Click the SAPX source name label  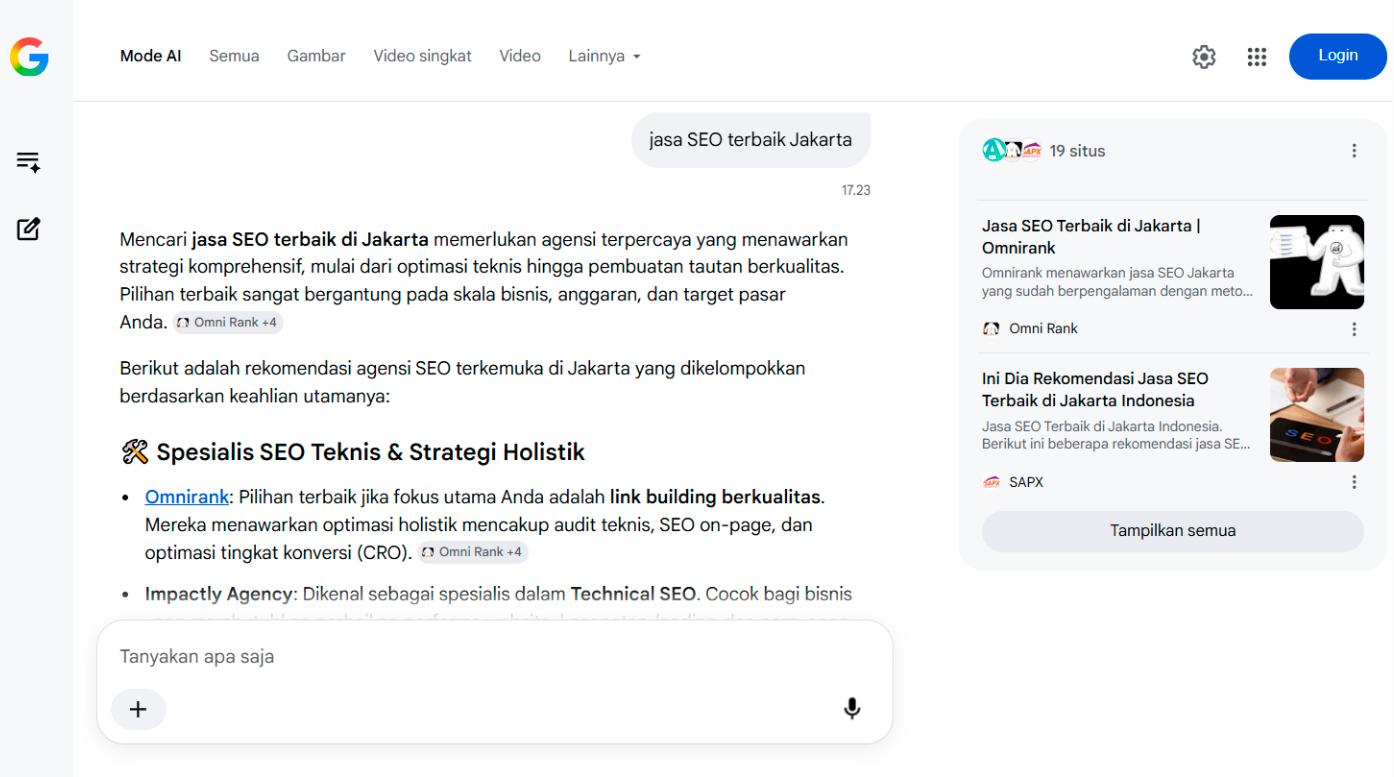pyautogui.click(x=1026, y=482)
